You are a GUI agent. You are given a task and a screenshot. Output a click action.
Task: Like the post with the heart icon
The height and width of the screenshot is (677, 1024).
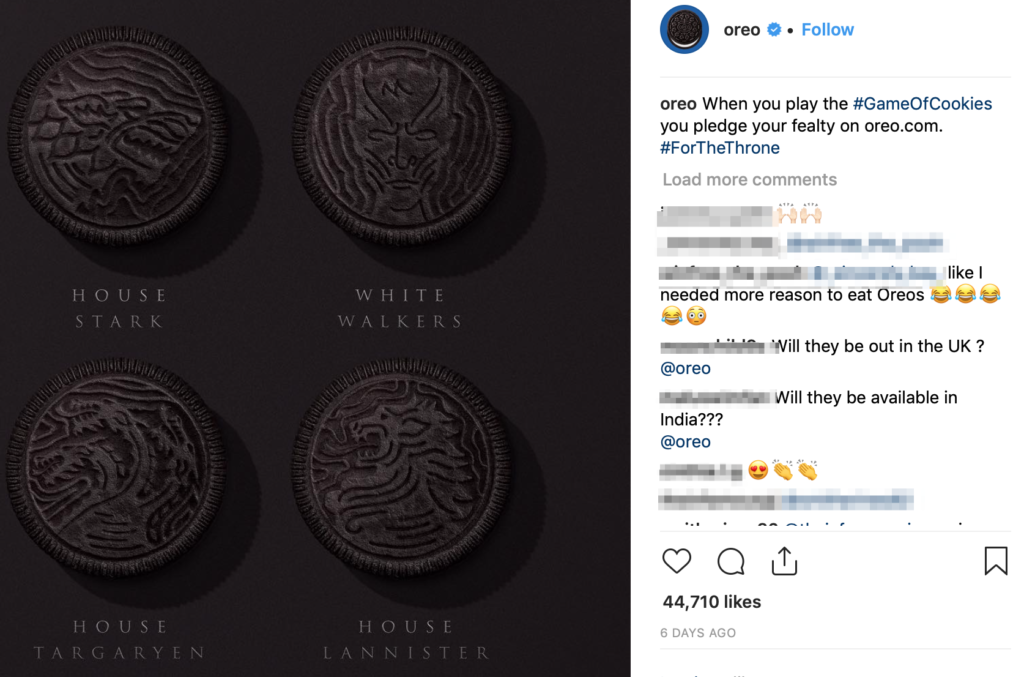[677, 561]
